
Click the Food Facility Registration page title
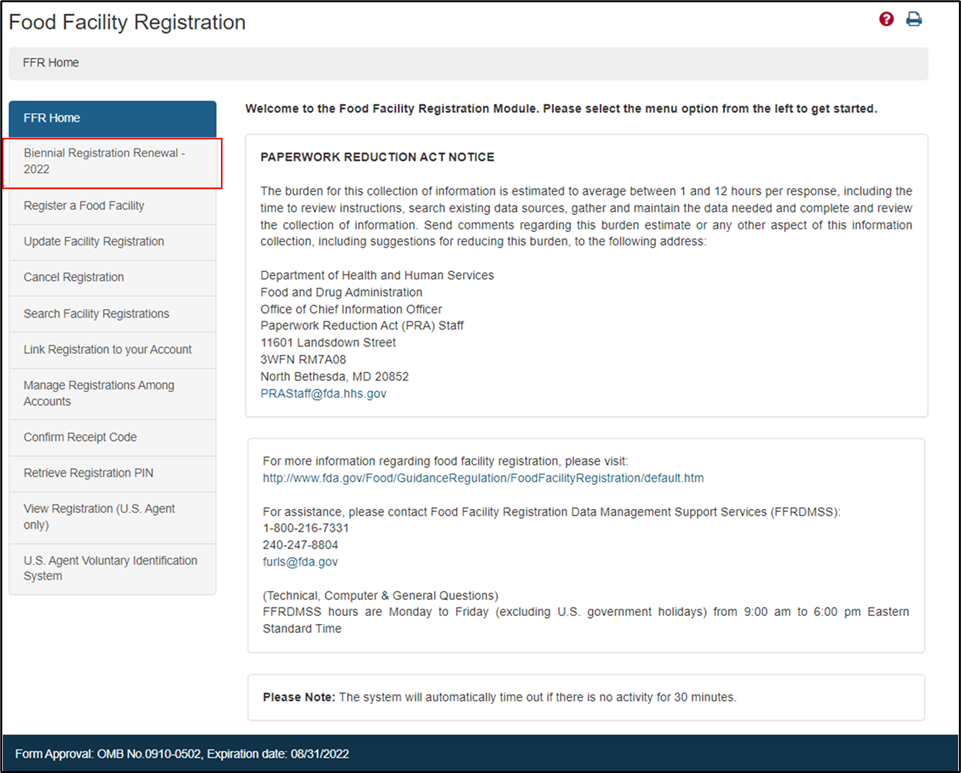click(x=127, y=22)
